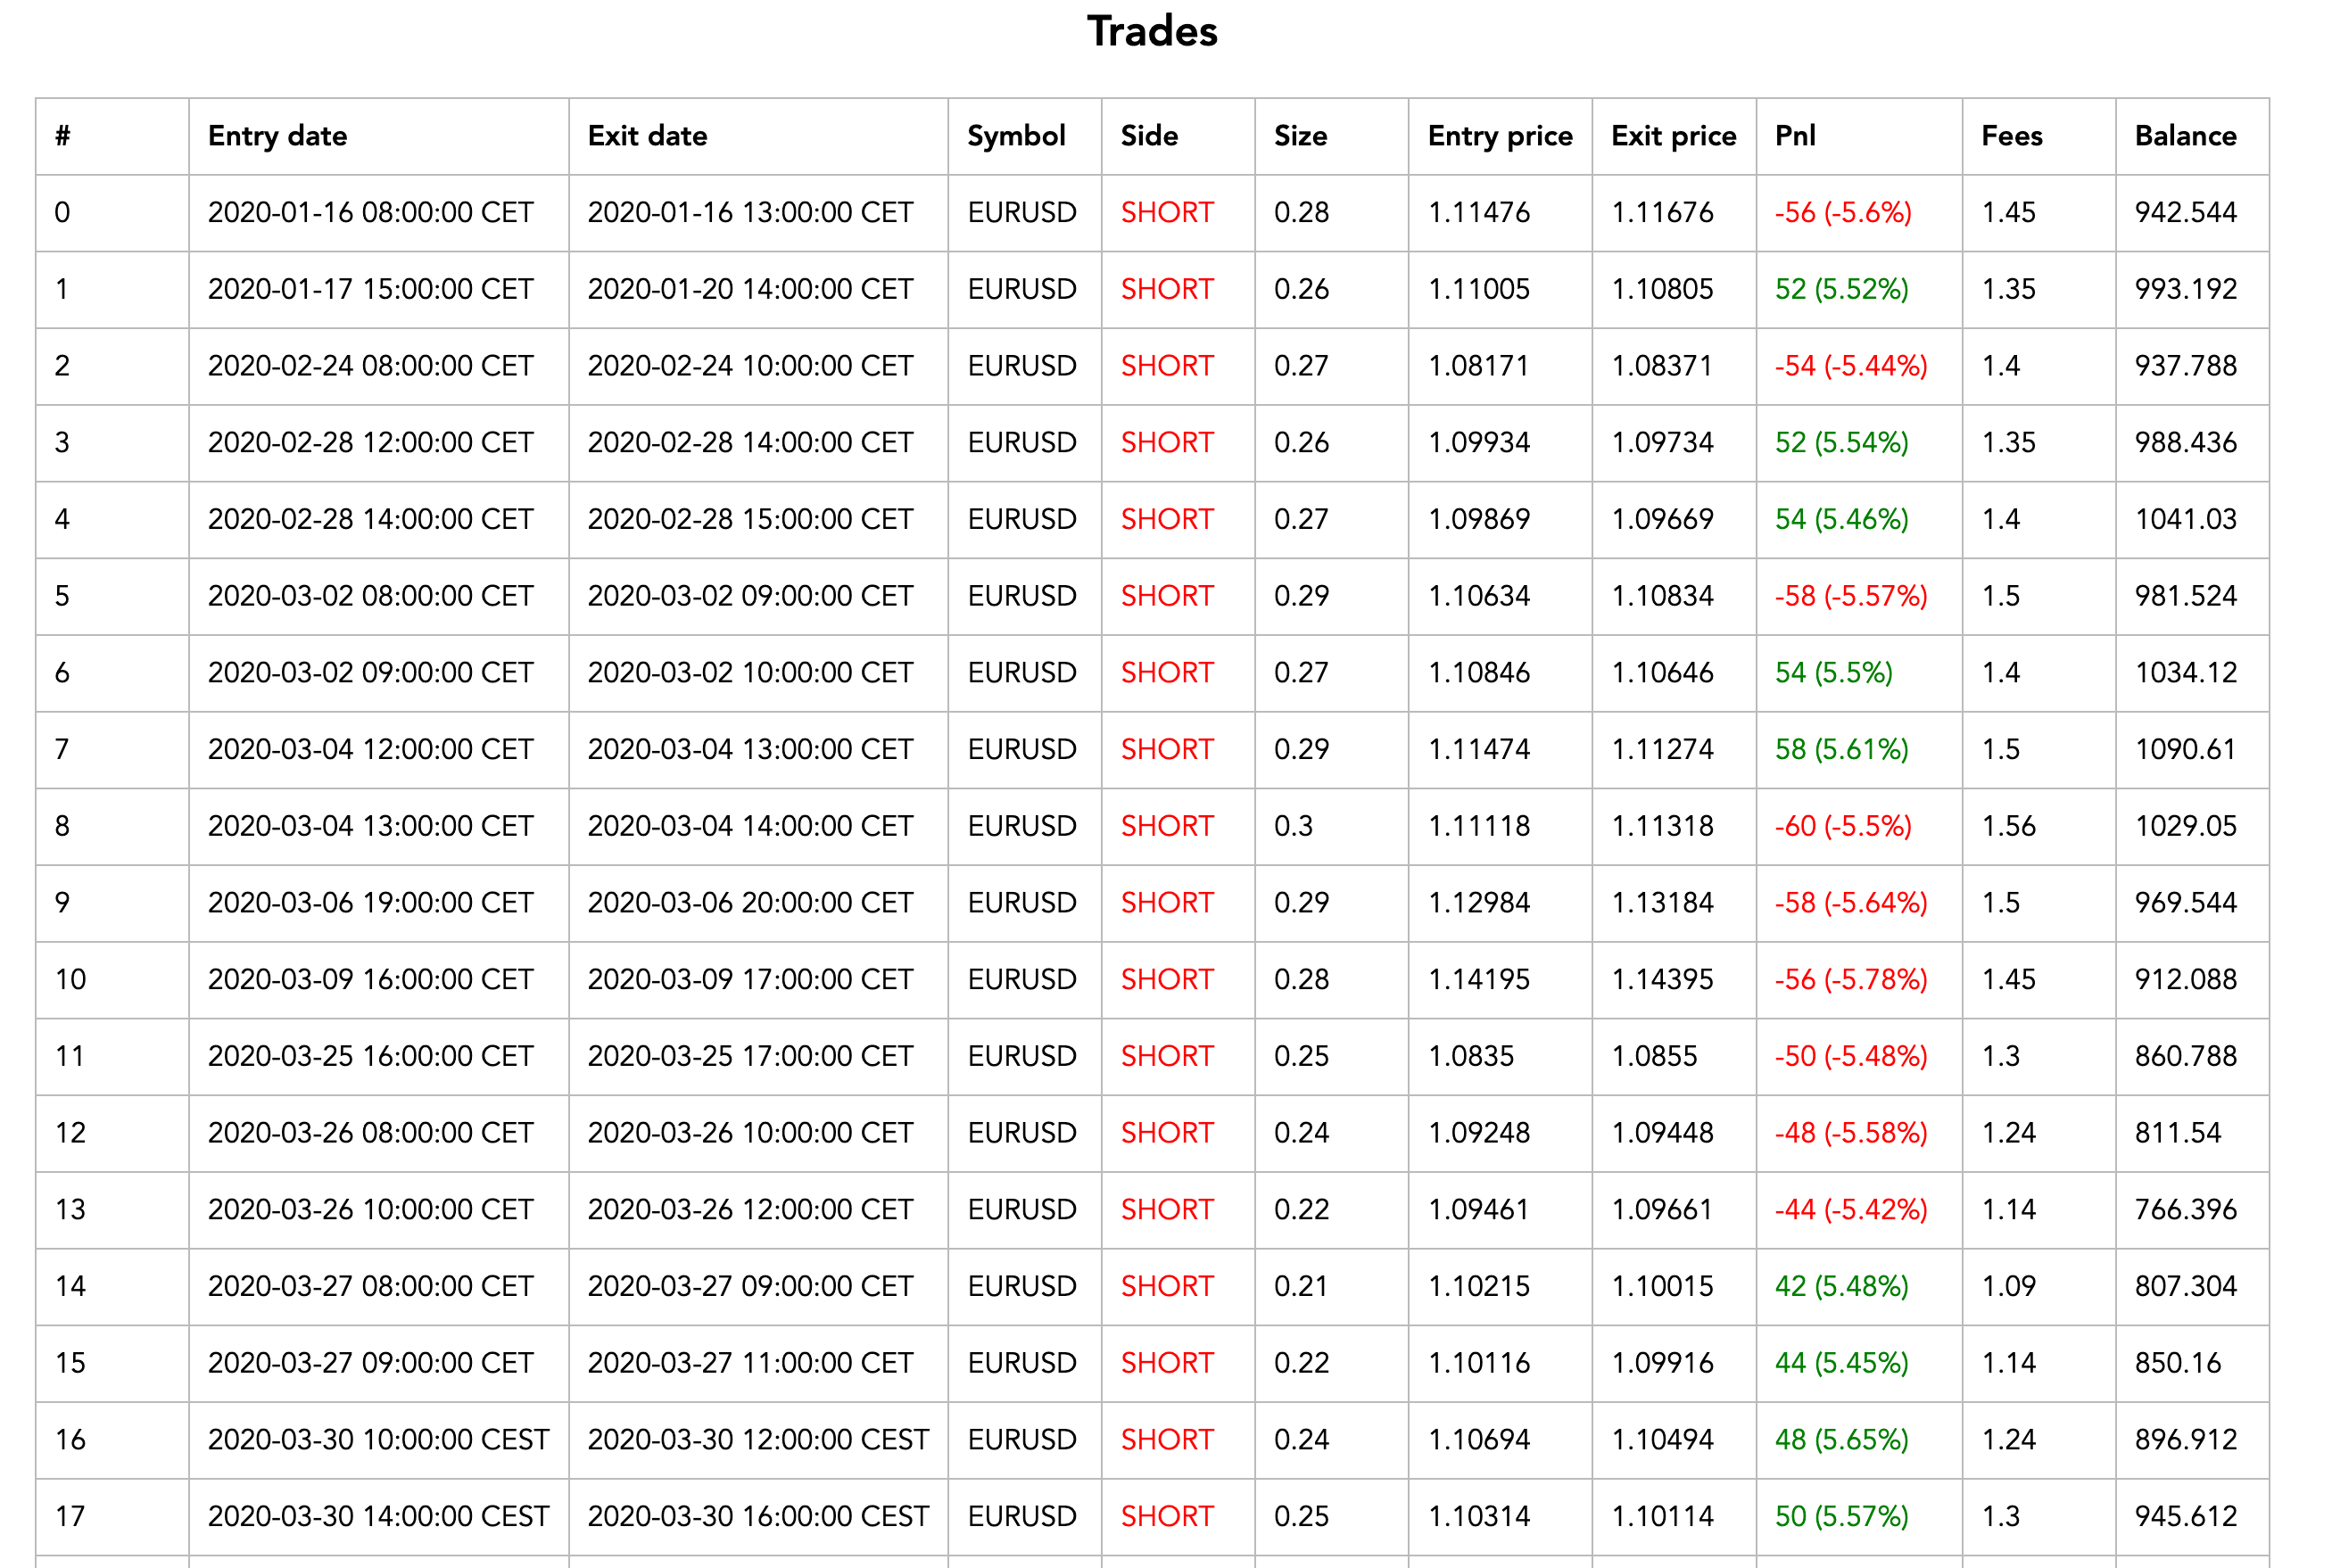Click EURUSD symbol in trade row 7
Screen dimensions: 2332x1568
click(1021, 750)
